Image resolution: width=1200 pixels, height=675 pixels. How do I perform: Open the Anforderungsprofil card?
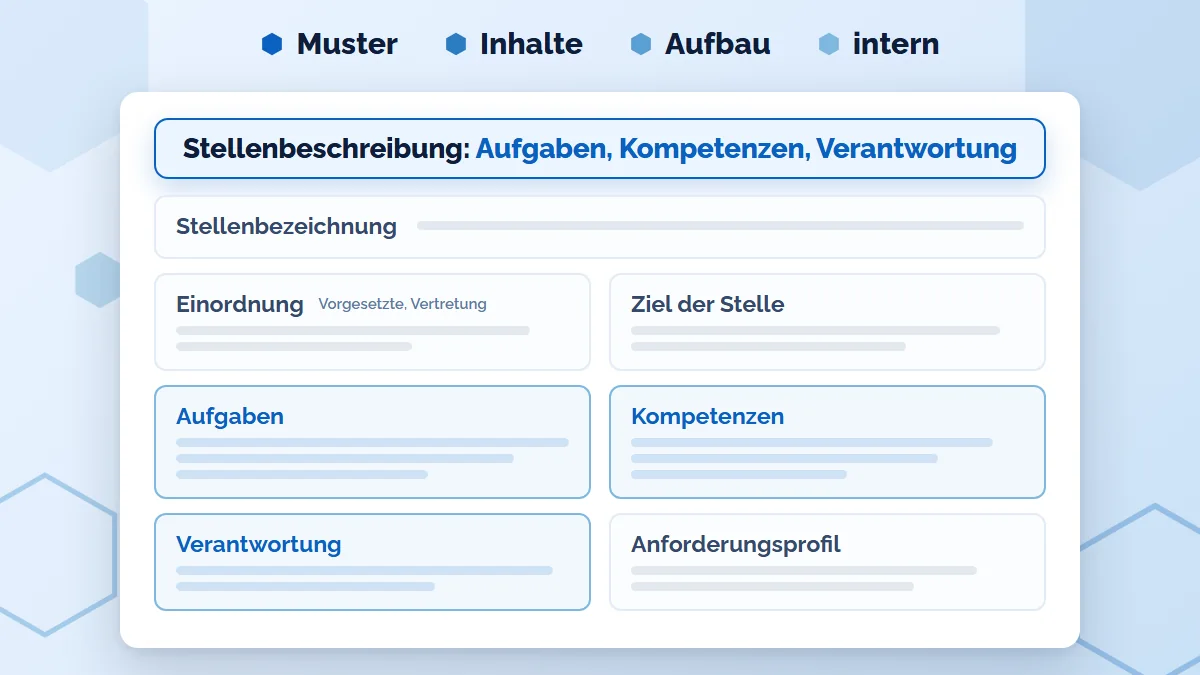[827, 562]
